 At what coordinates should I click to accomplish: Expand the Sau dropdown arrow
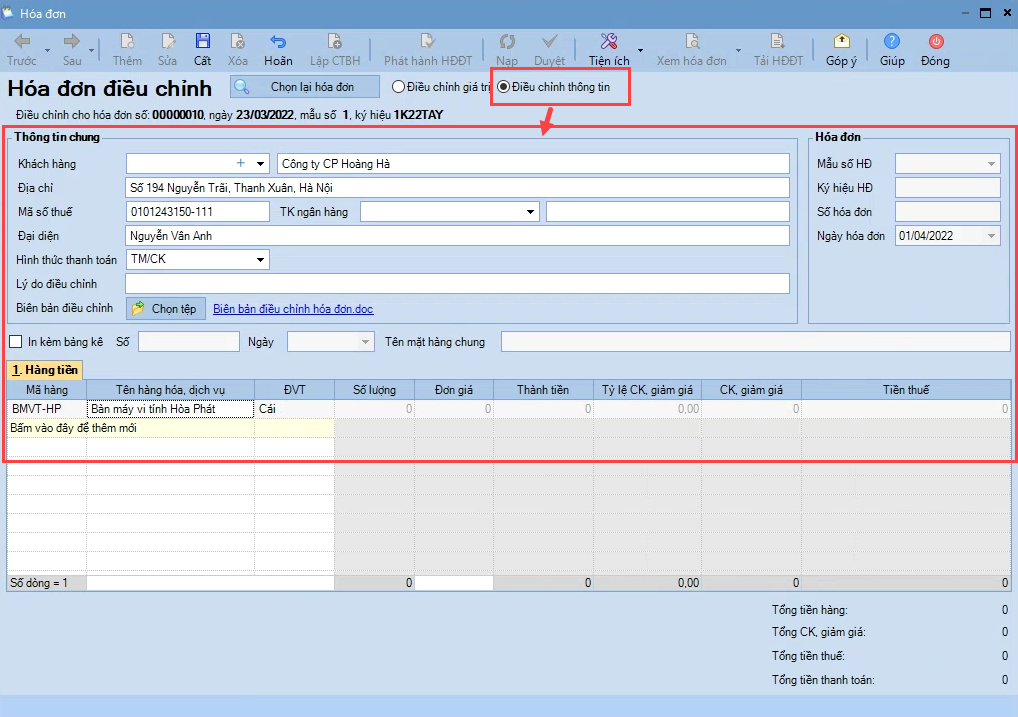point(92,51)
